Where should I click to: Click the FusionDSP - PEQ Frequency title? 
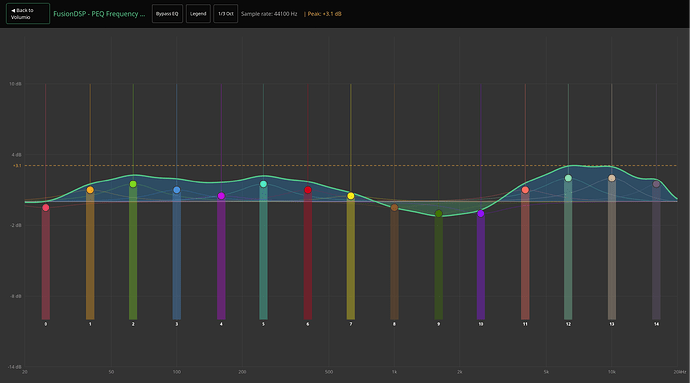pos(99,14)
